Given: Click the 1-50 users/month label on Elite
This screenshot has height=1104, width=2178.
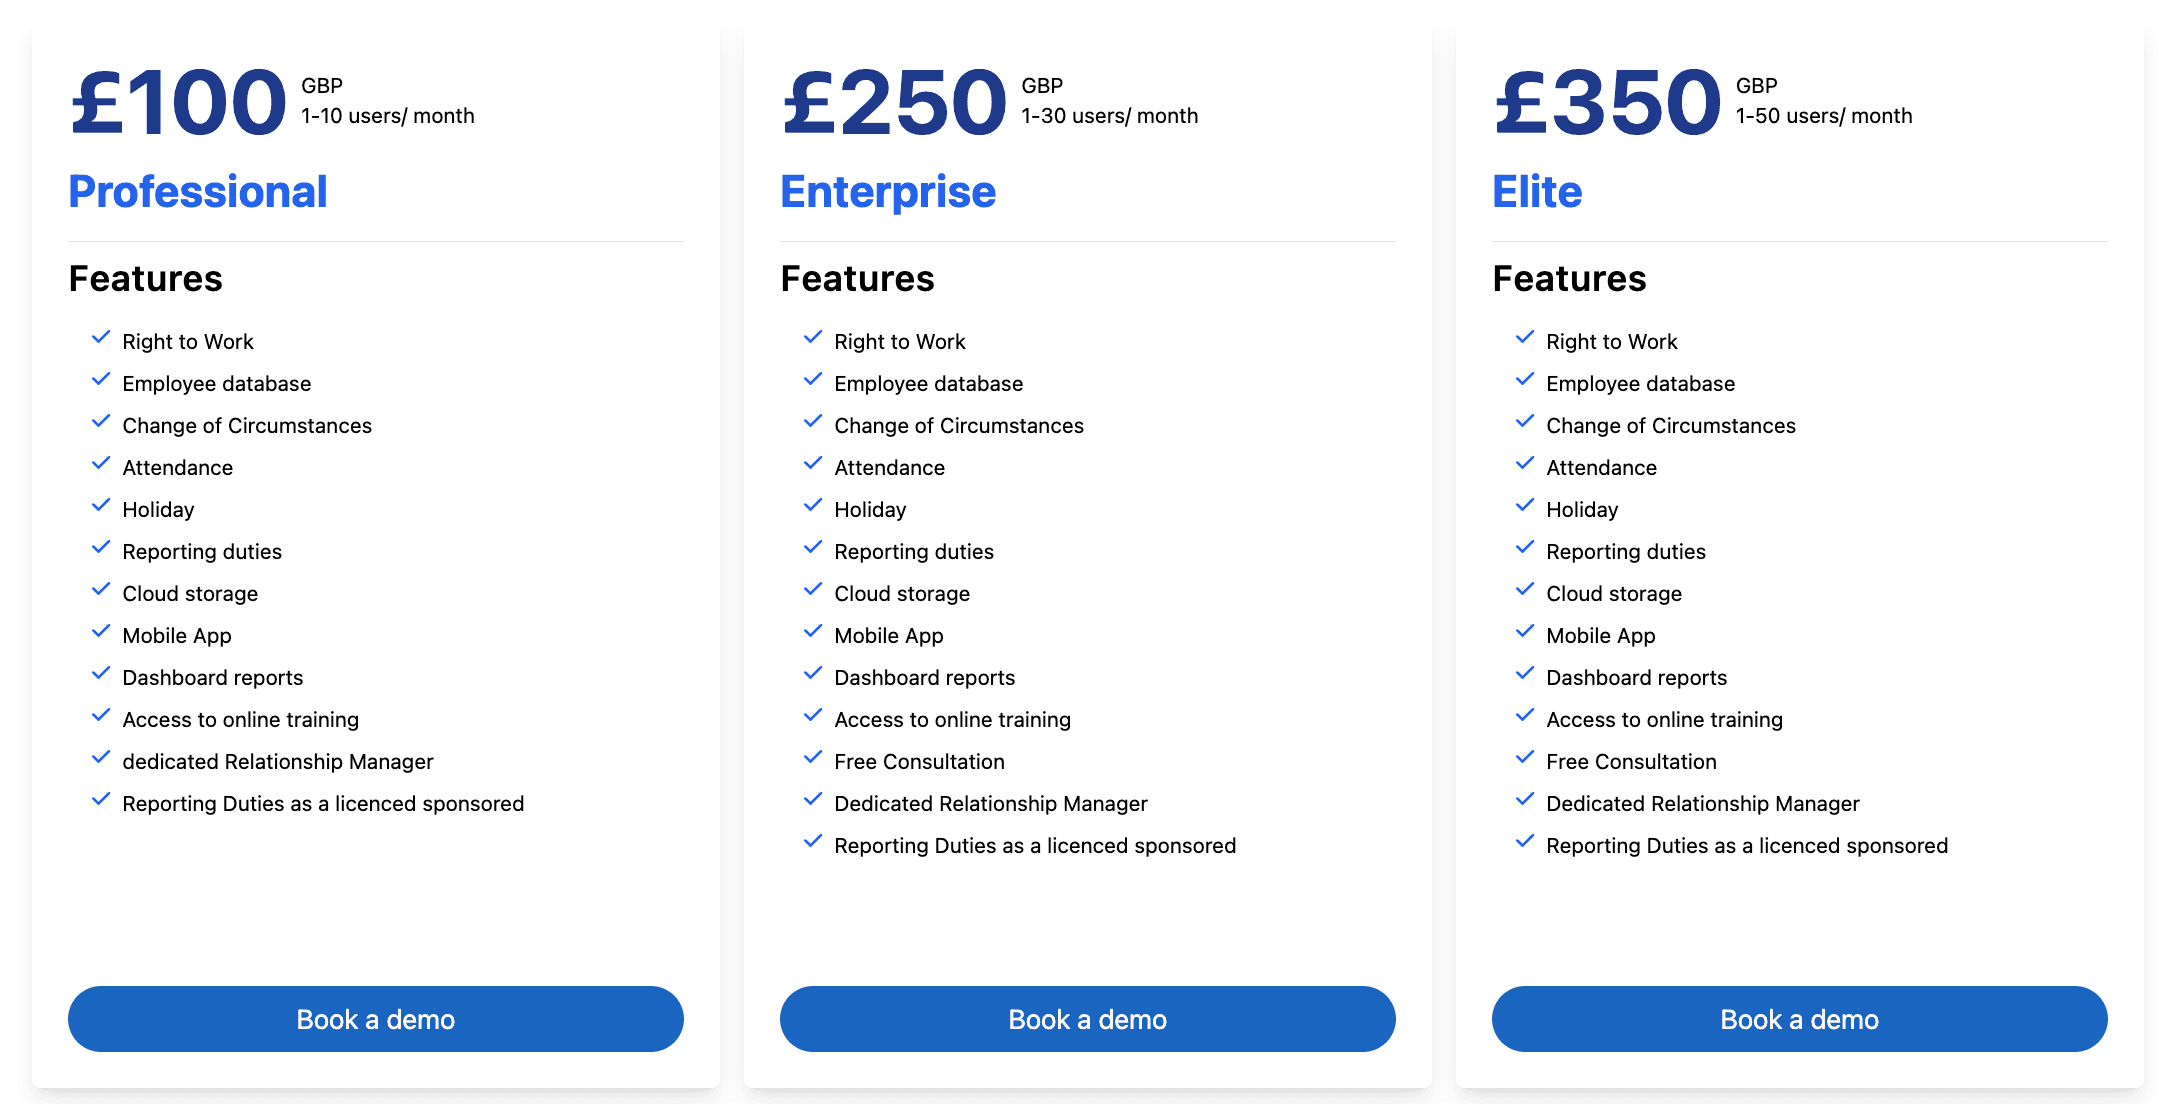Looking at the screenshot, I should (1822, 116).
